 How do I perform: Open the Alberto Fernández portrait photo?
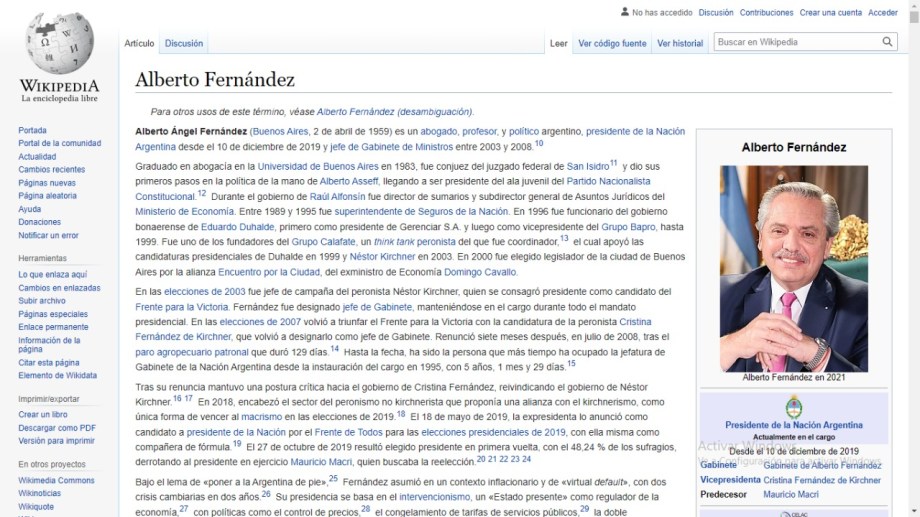coord(793,268)
